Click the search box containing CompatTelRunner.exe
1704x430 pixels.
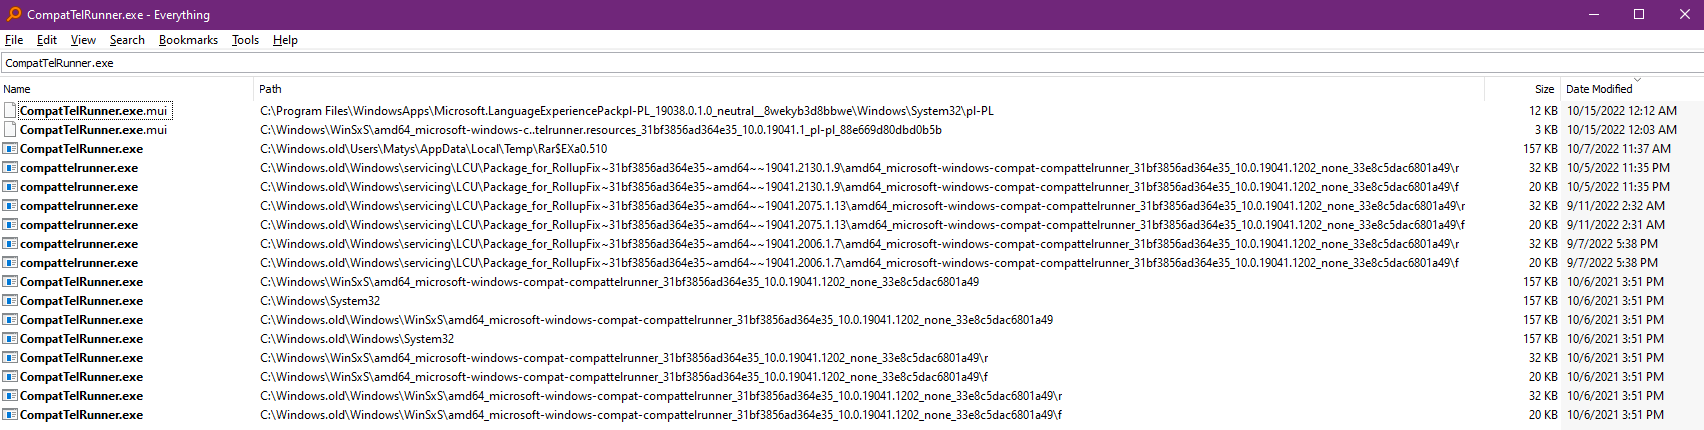[852, 63]
